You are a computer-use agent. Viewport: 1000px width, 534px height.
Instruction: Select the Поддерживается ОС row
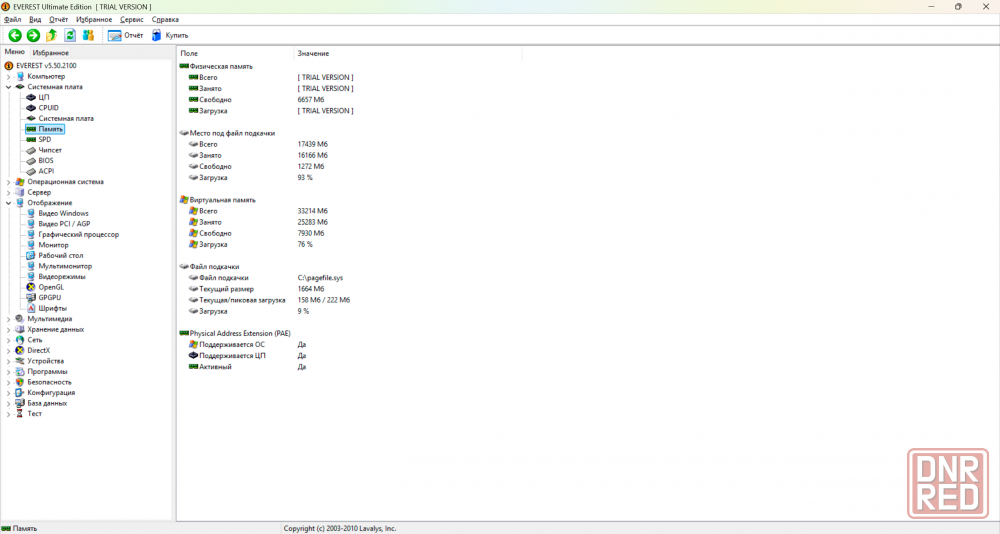point(247,345)
